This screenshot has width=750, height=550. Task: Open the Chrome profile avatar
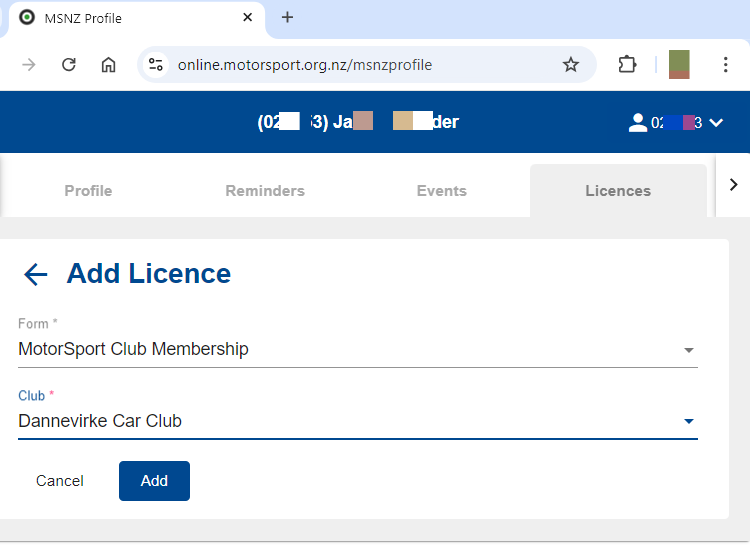pos(679,65)
